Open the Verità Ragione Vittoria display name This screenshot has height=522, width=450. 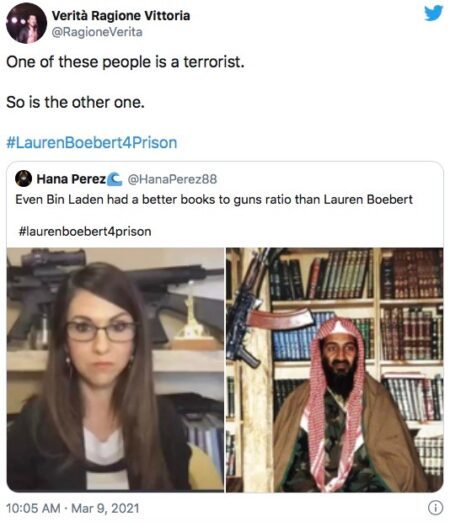(x=121, y=16)
